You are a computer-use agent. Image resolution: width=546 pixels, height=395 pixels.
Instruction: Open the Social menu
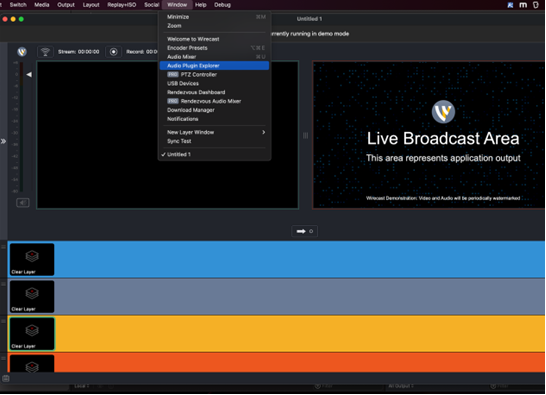click(x=151, y=5)
